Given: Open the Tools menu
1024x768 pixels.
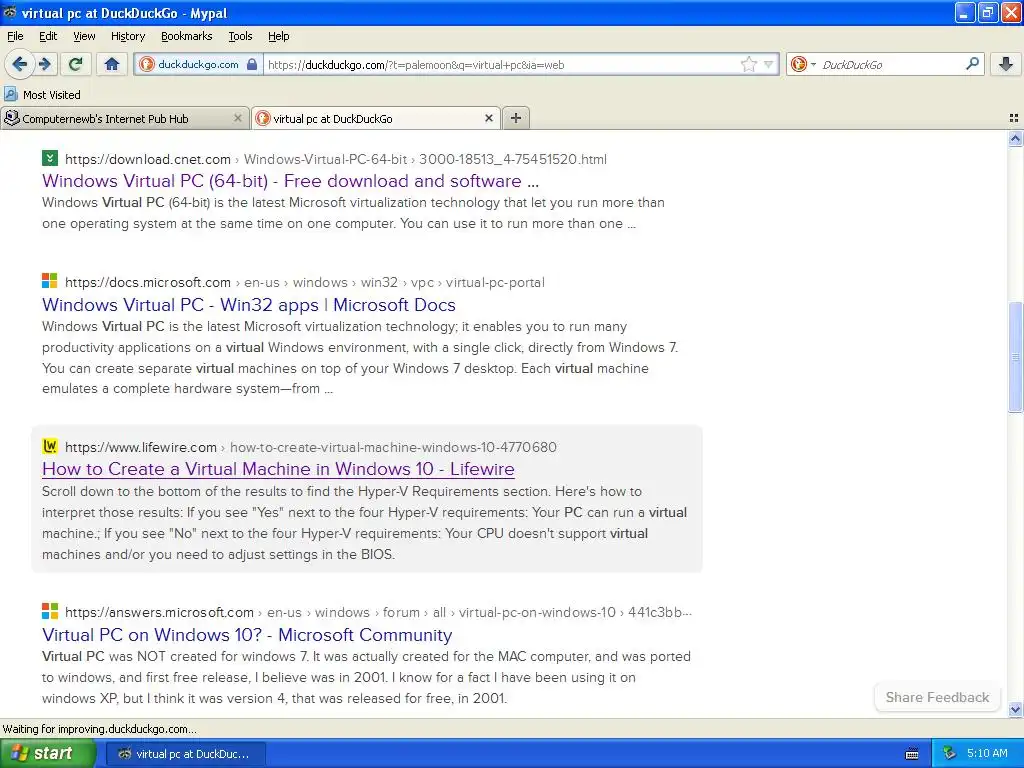Looking at the screenshot, I should (240, 36).
